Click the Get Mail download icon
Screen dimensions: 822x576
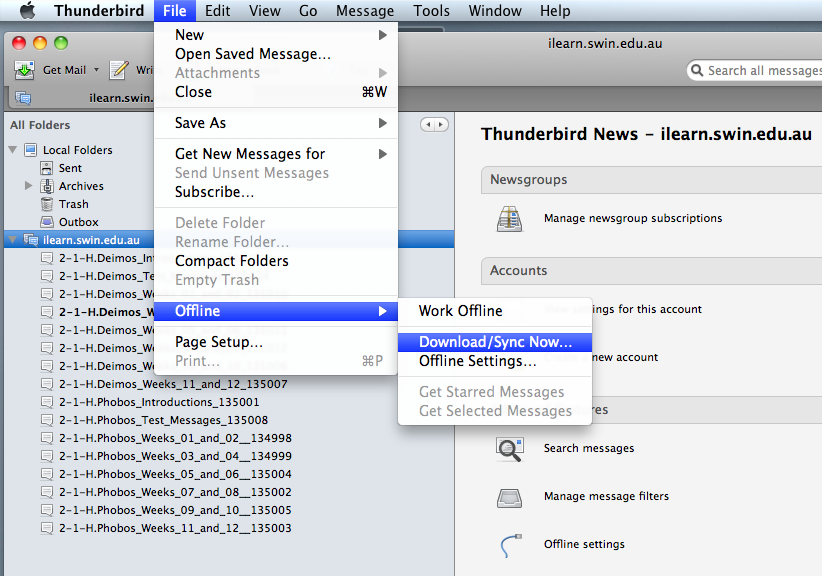[x=24, y=70]
